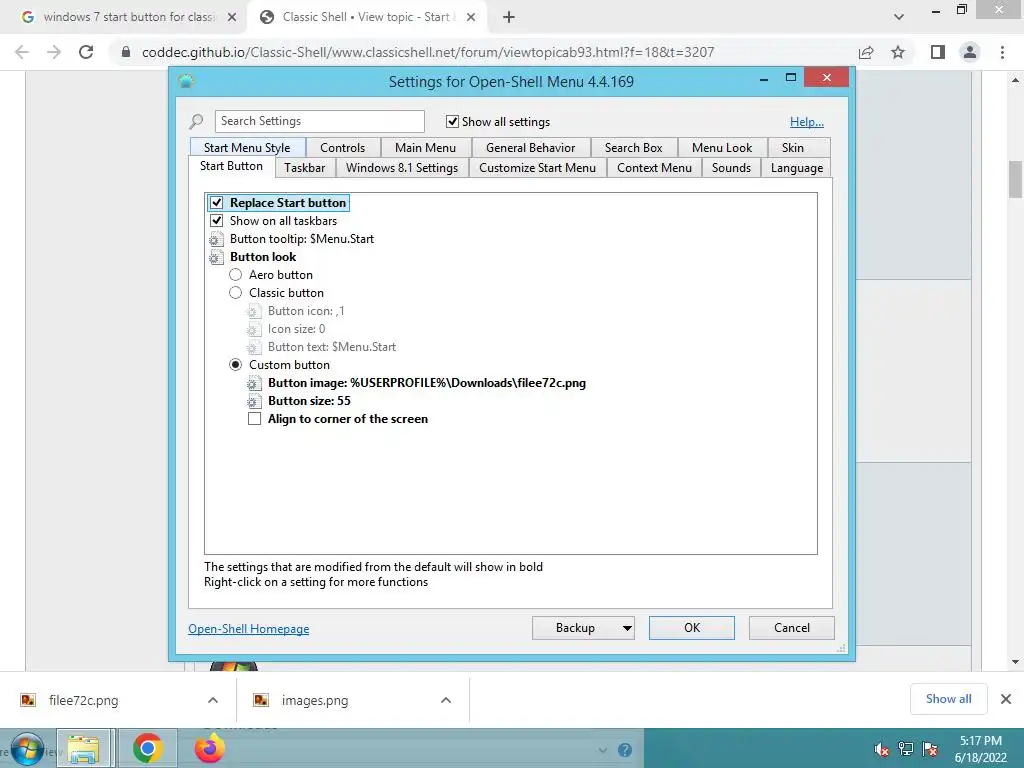
Task: Launch Firefox from the taskbar
Action: pyautogui.click(x=210, y=748)
